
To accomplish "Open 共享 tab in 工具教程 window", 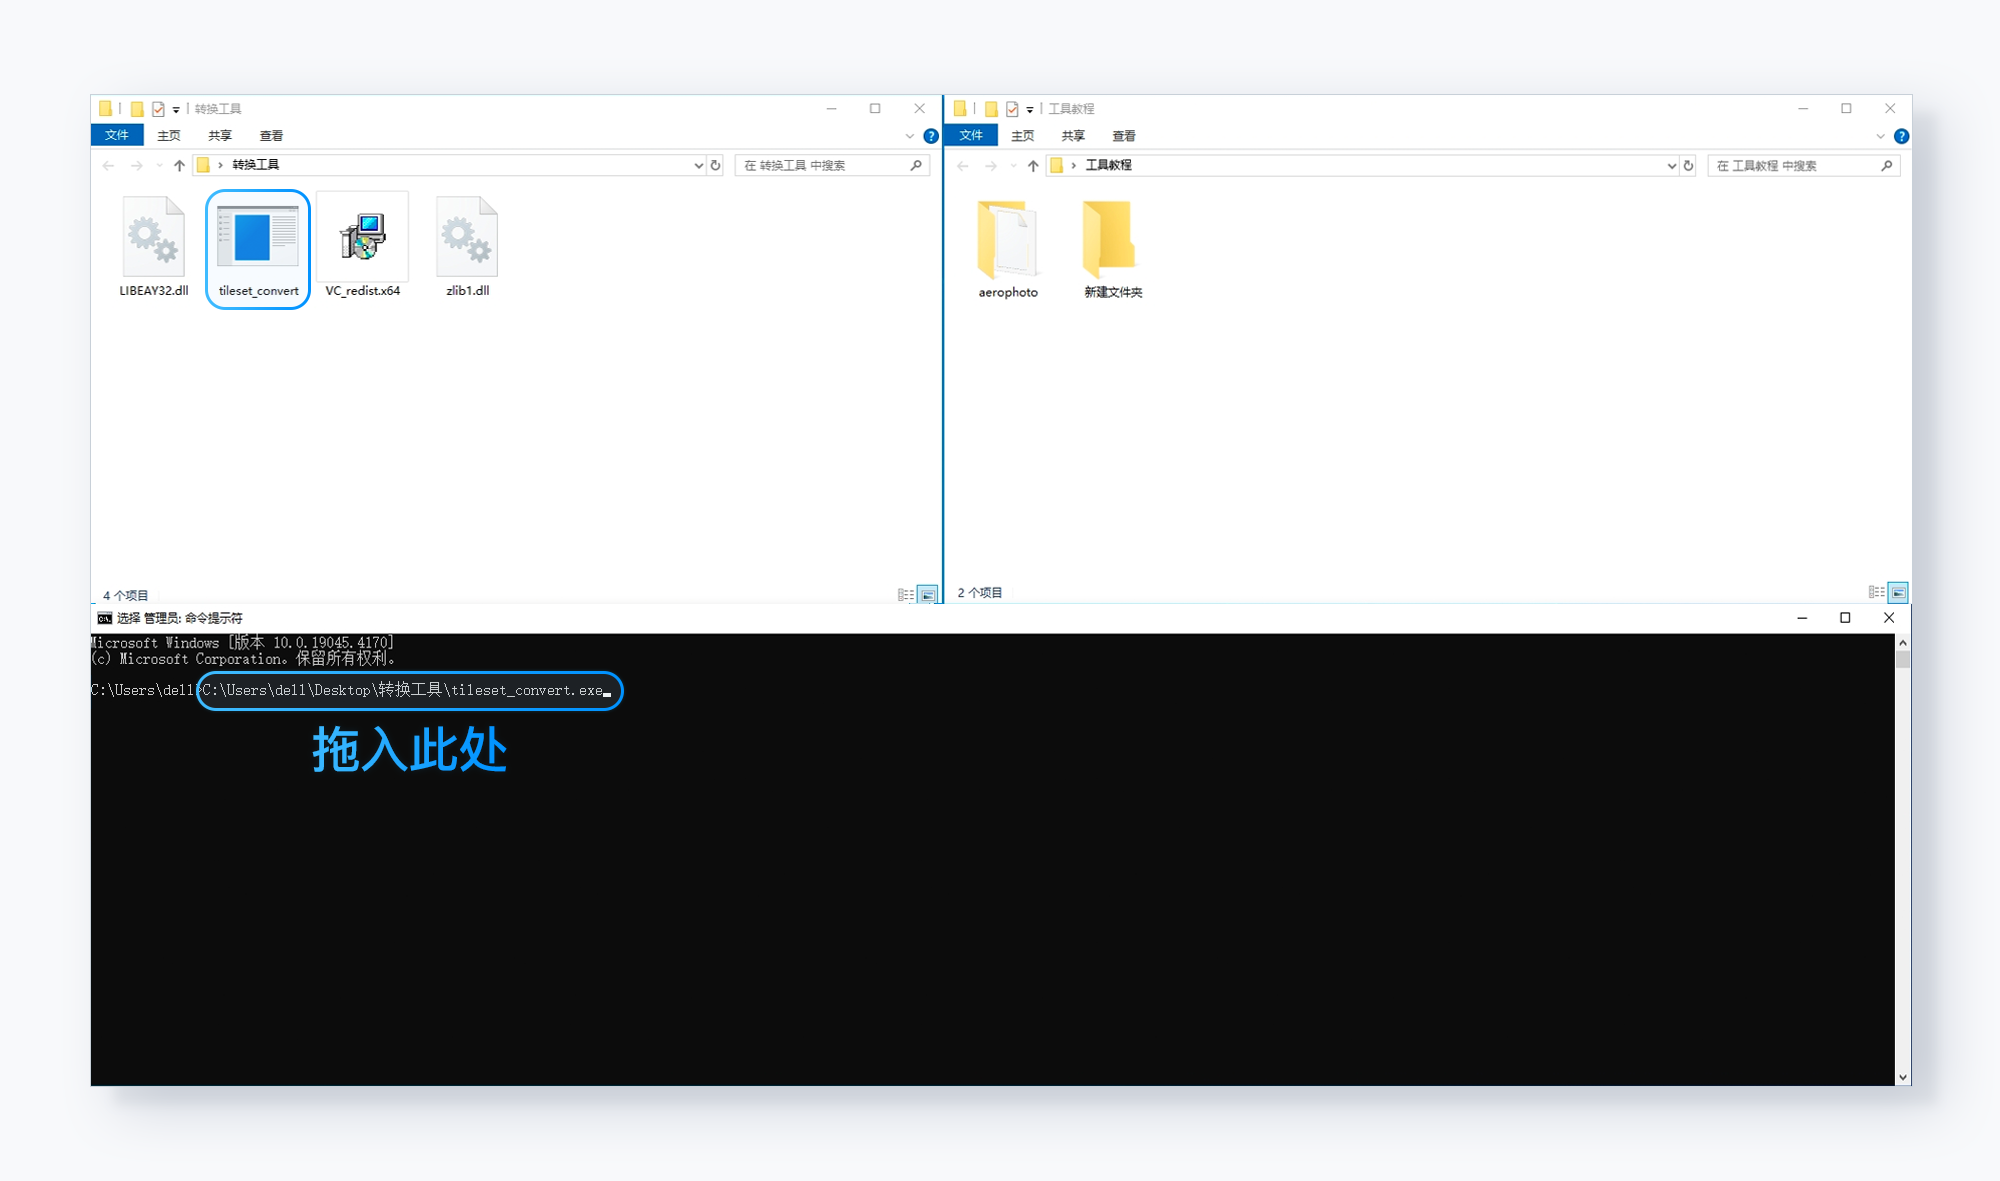I will pos(1073,135).
